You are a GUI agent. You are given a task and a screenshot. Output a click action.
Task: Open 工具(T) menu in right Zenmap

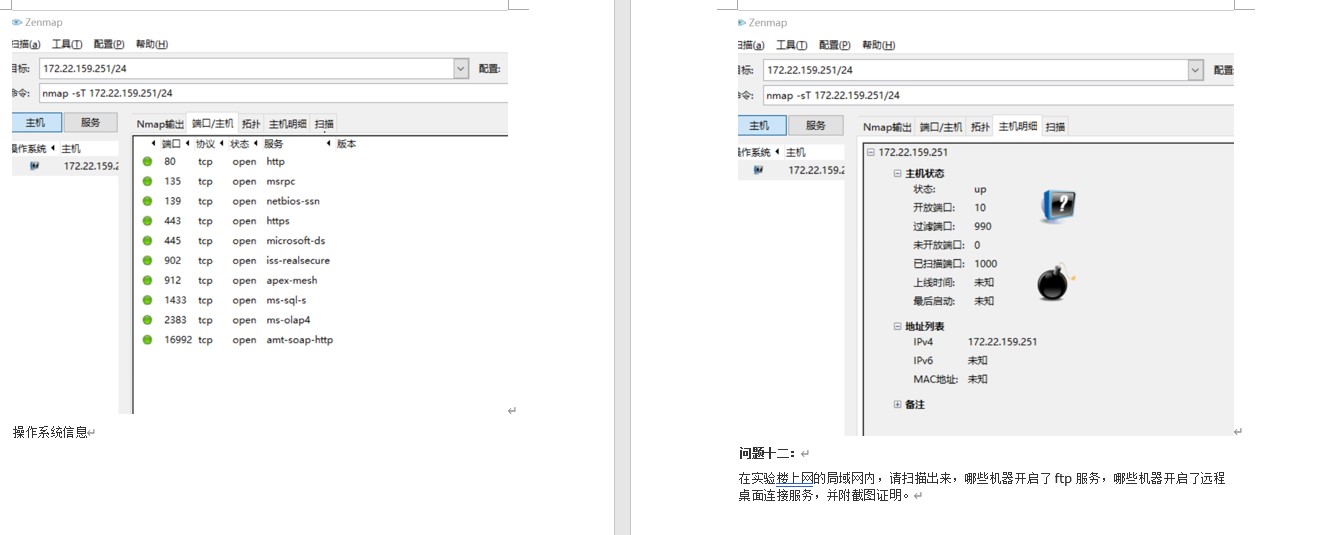792,45
